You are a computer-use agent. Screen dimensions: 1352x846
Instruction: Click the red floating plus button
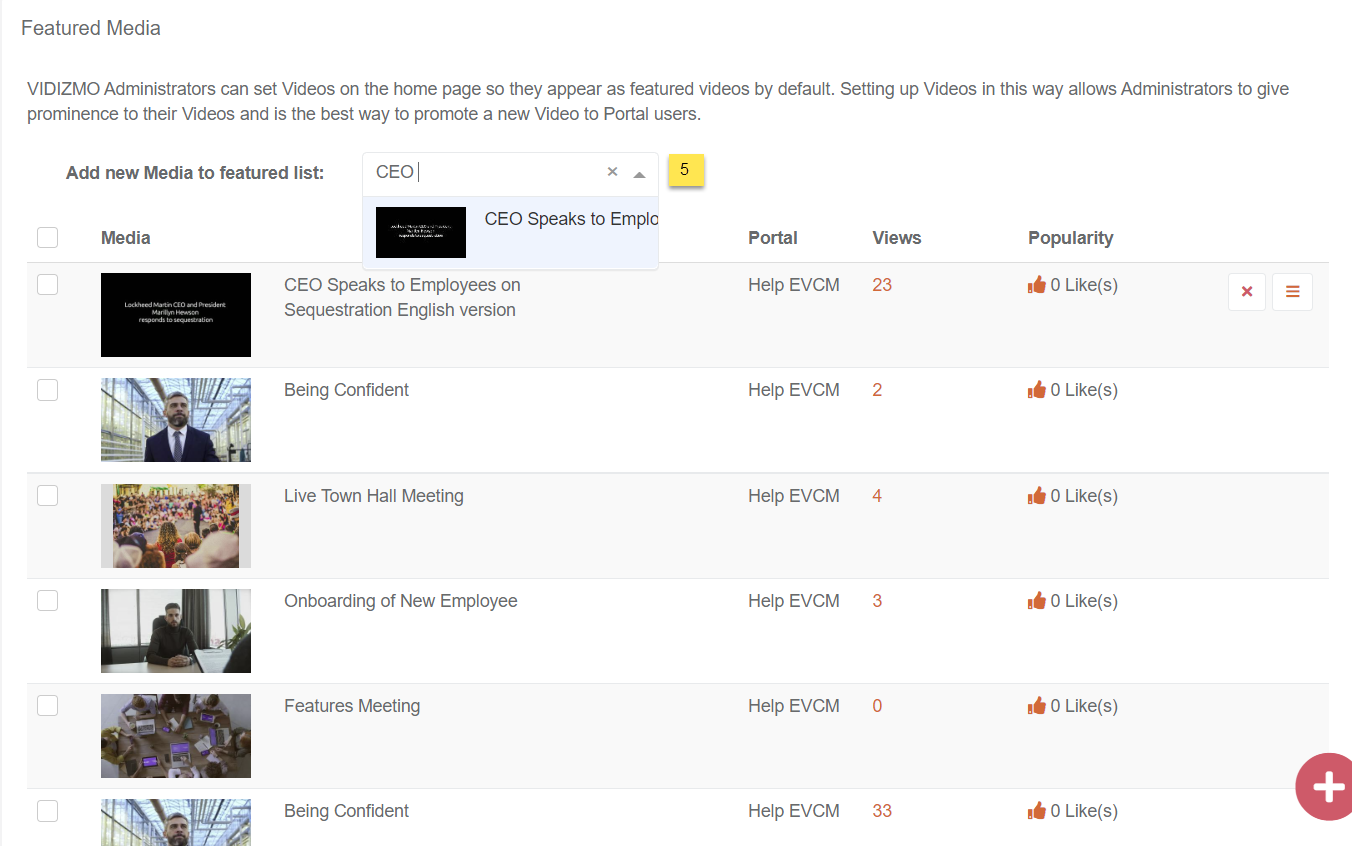point(1327,787)
